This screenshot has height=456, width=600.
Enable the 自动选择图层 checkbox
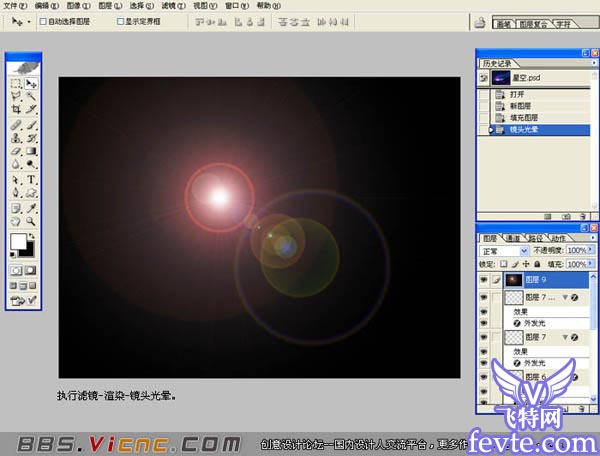42,20
